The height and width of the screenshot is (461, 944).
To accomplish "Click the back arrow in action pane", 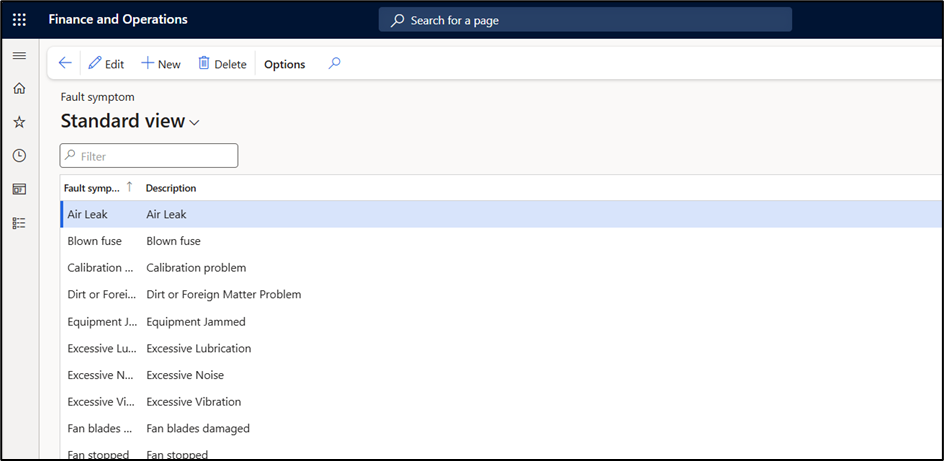I will (x=65, y=63).
